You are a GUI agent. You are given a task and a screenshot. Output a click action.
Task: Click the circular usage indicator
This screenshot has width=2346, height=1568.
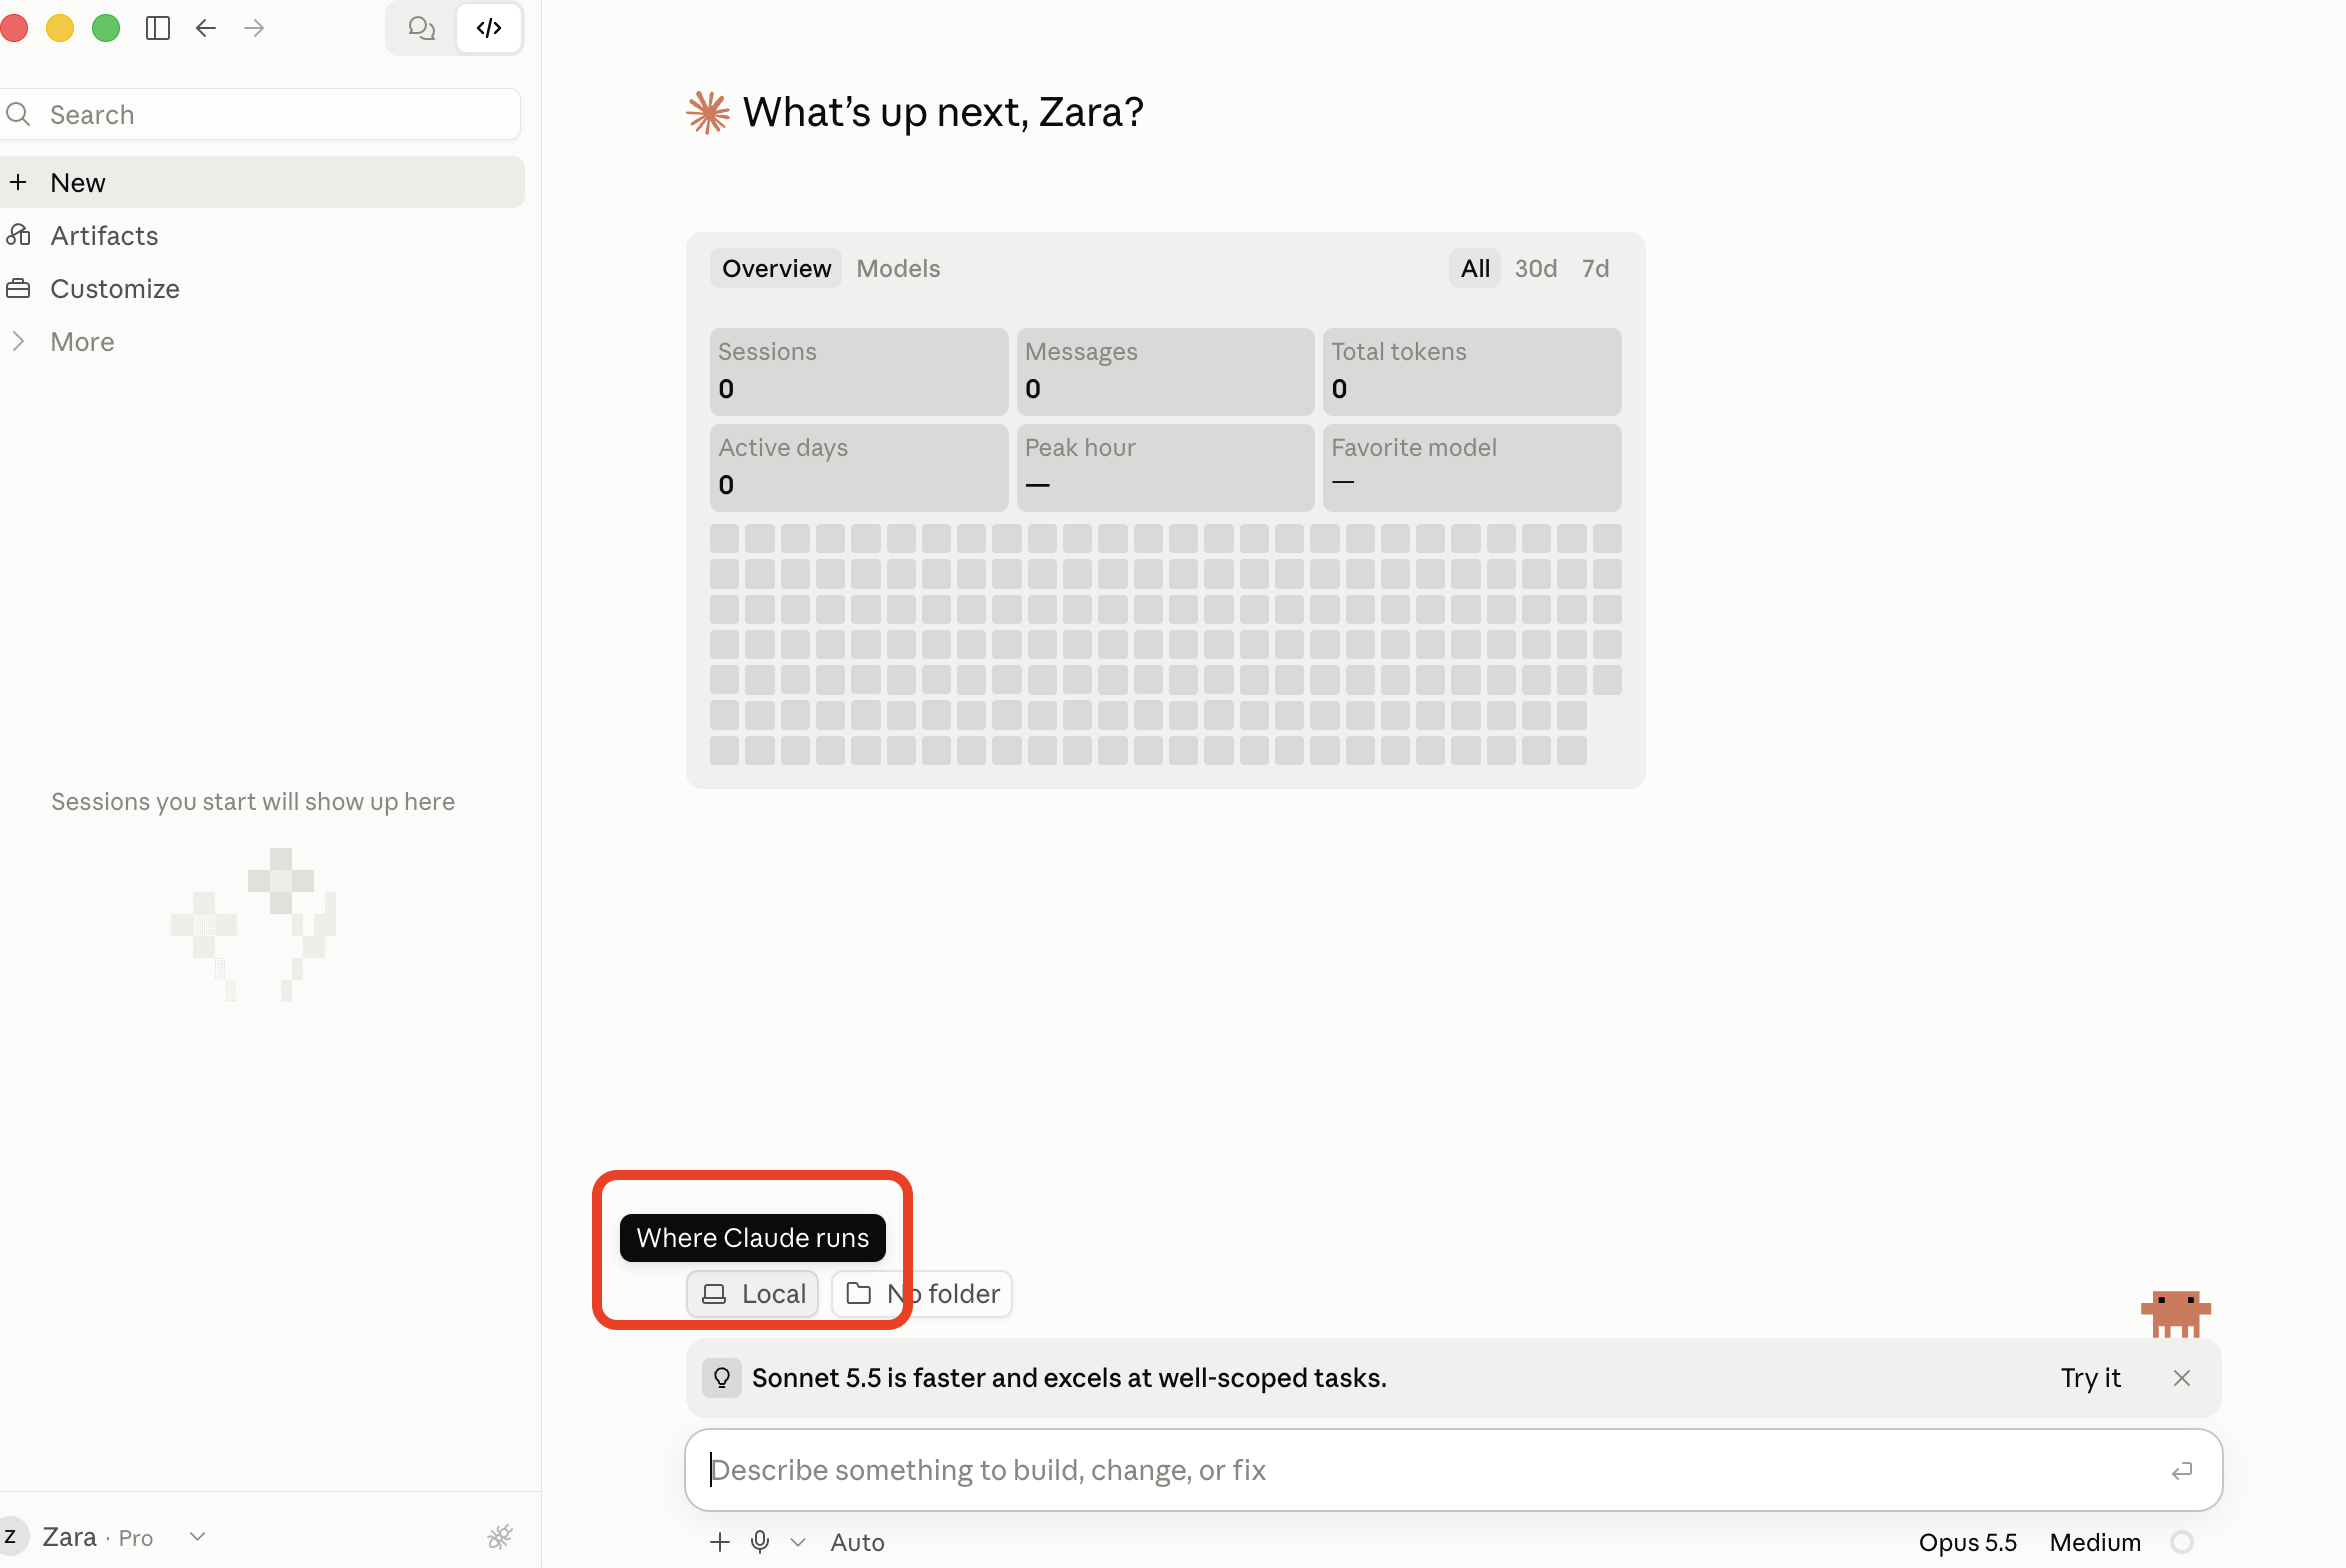point(2182,1542)
